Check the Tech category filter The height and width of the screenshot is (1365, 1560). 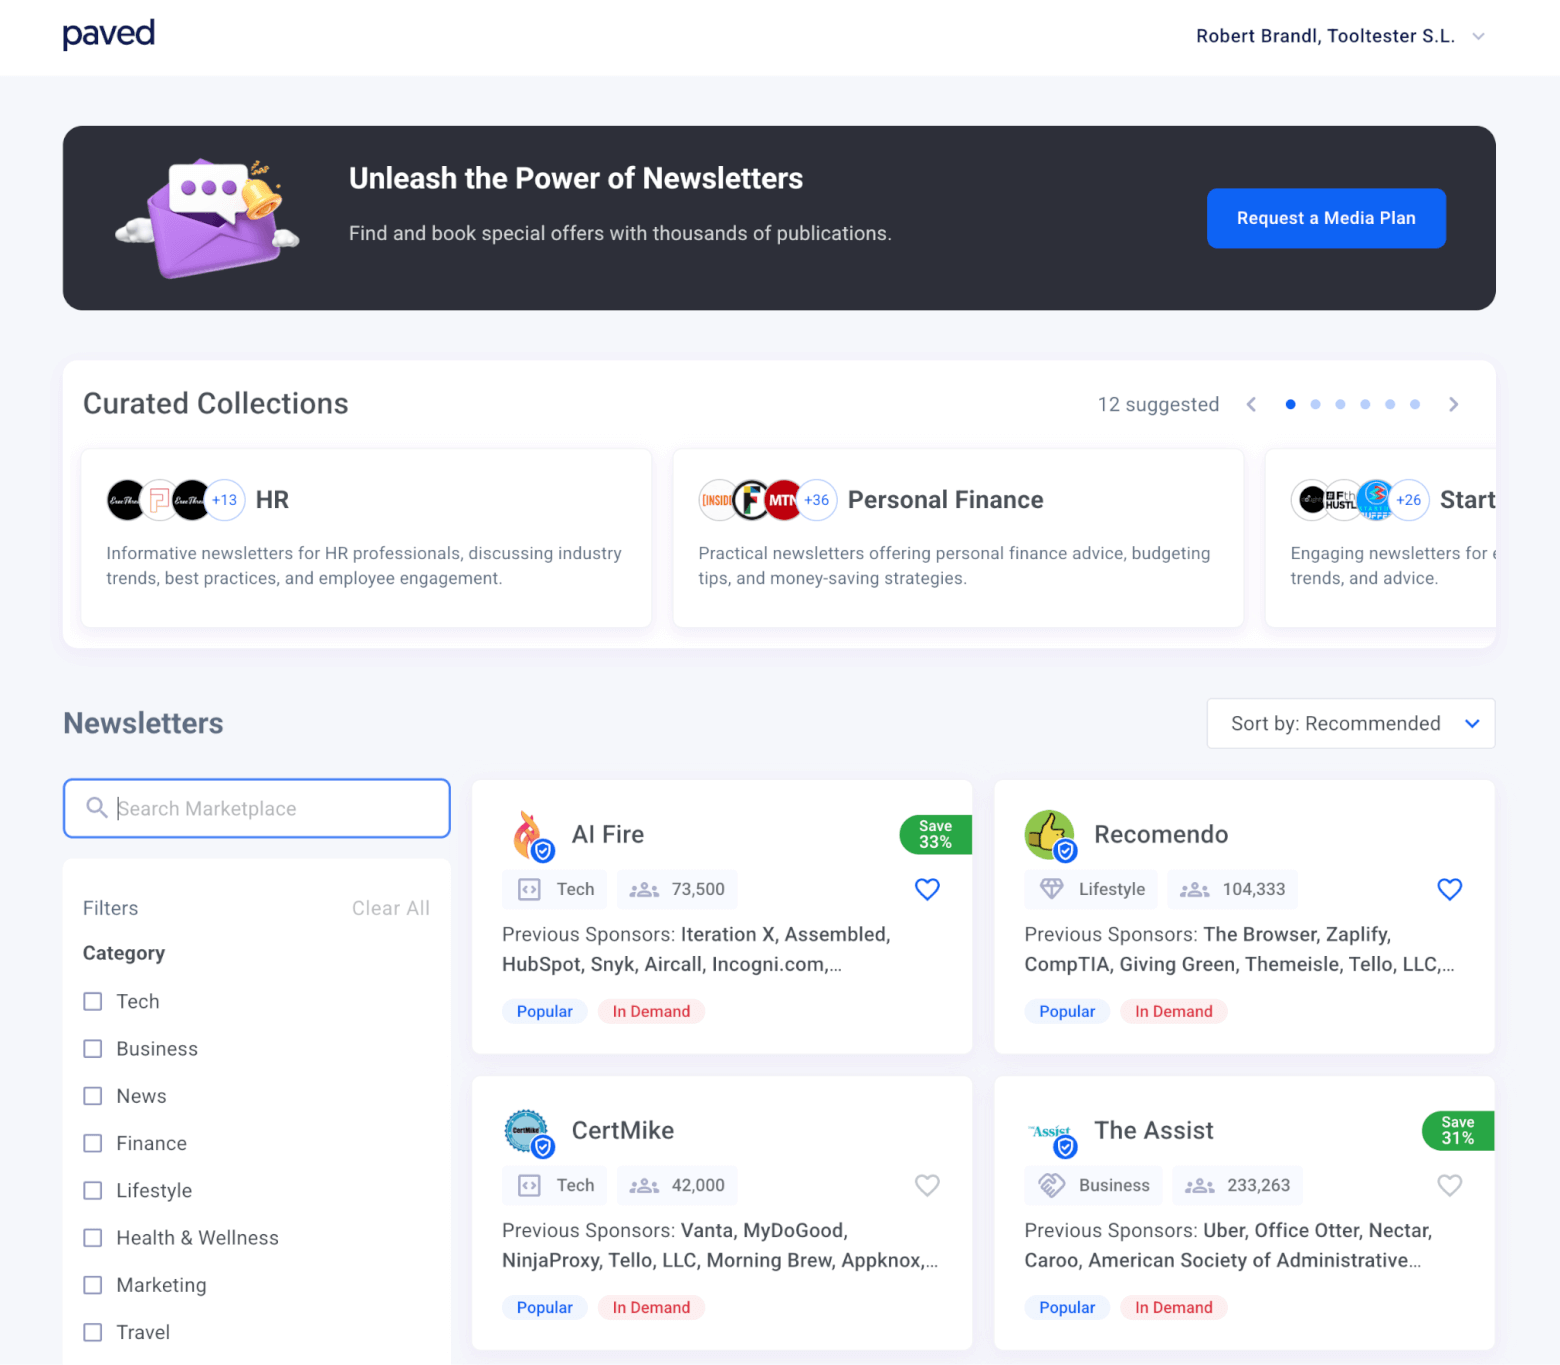(x=93, y=1002)
